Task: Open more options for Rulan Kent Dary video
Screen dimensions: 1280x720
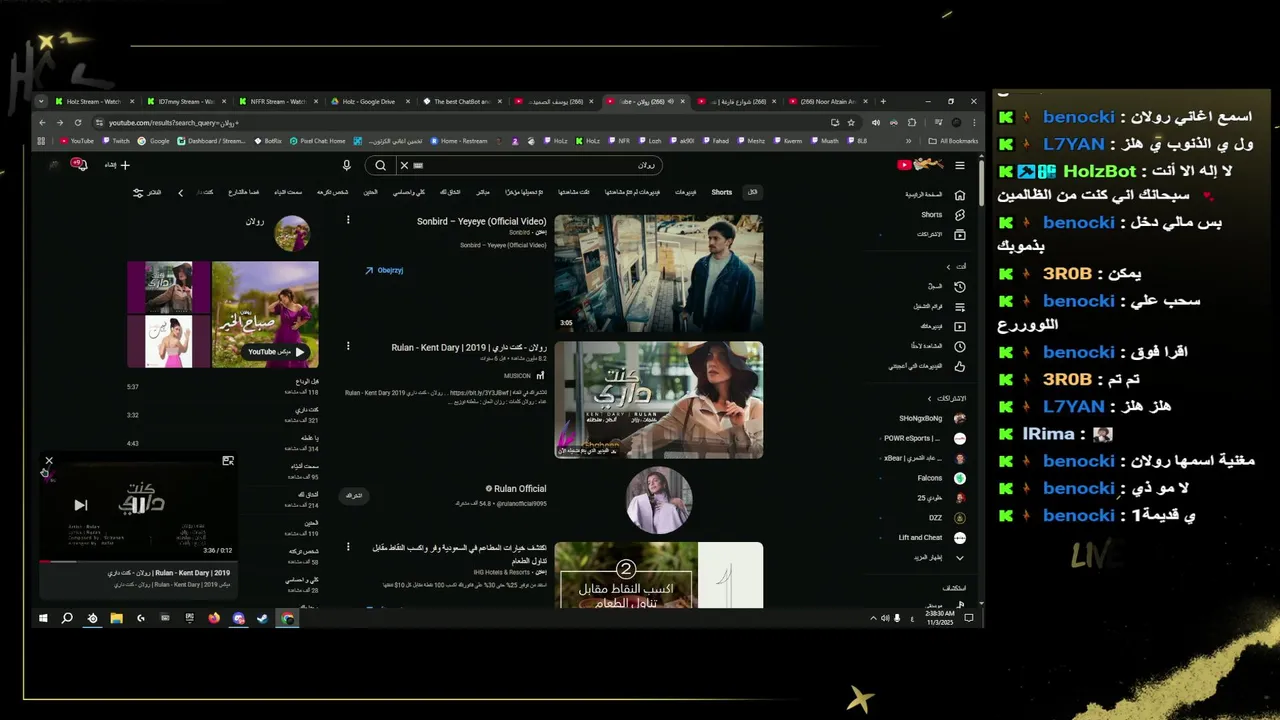Action: pos(348,346)
